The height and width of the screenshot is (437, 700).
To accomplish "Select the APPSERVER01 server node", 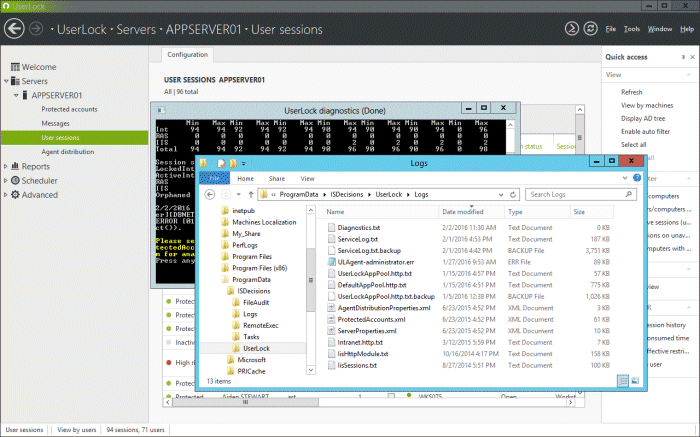I will tap(57, 95).
